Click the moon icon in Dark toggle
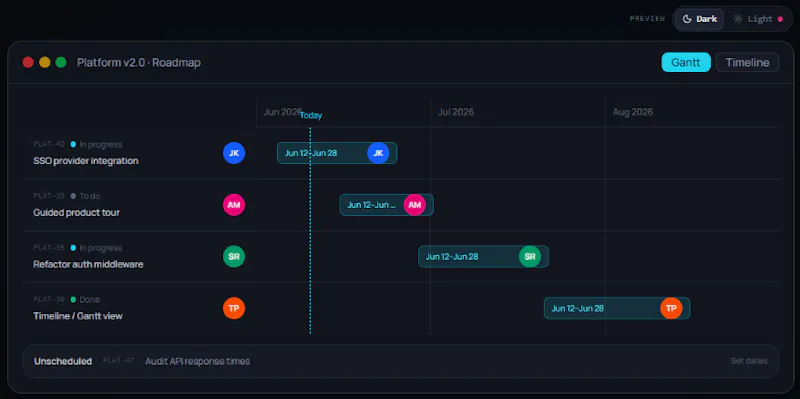The height and width of the screenshot is (399, 800). click(687, 19)
